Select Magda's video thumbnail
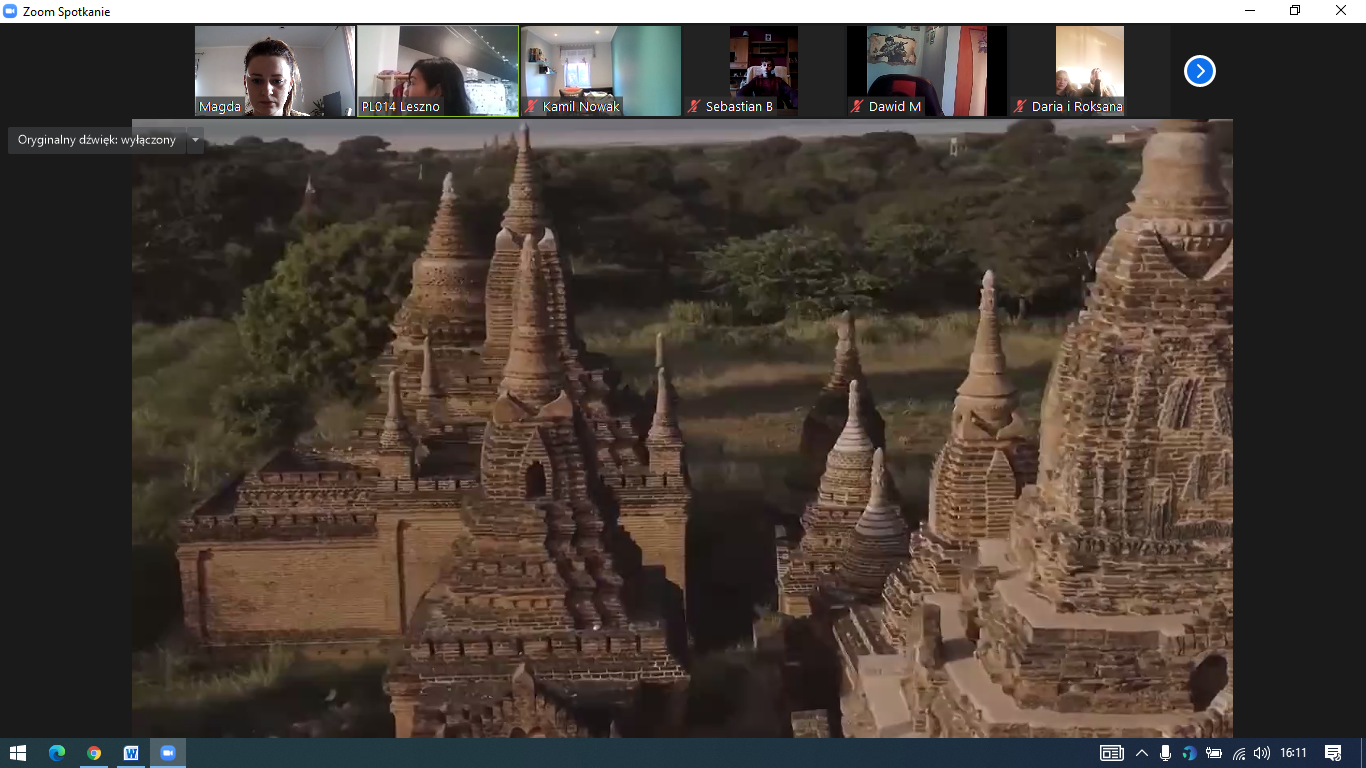The image size is (1366, 768). 275,71
